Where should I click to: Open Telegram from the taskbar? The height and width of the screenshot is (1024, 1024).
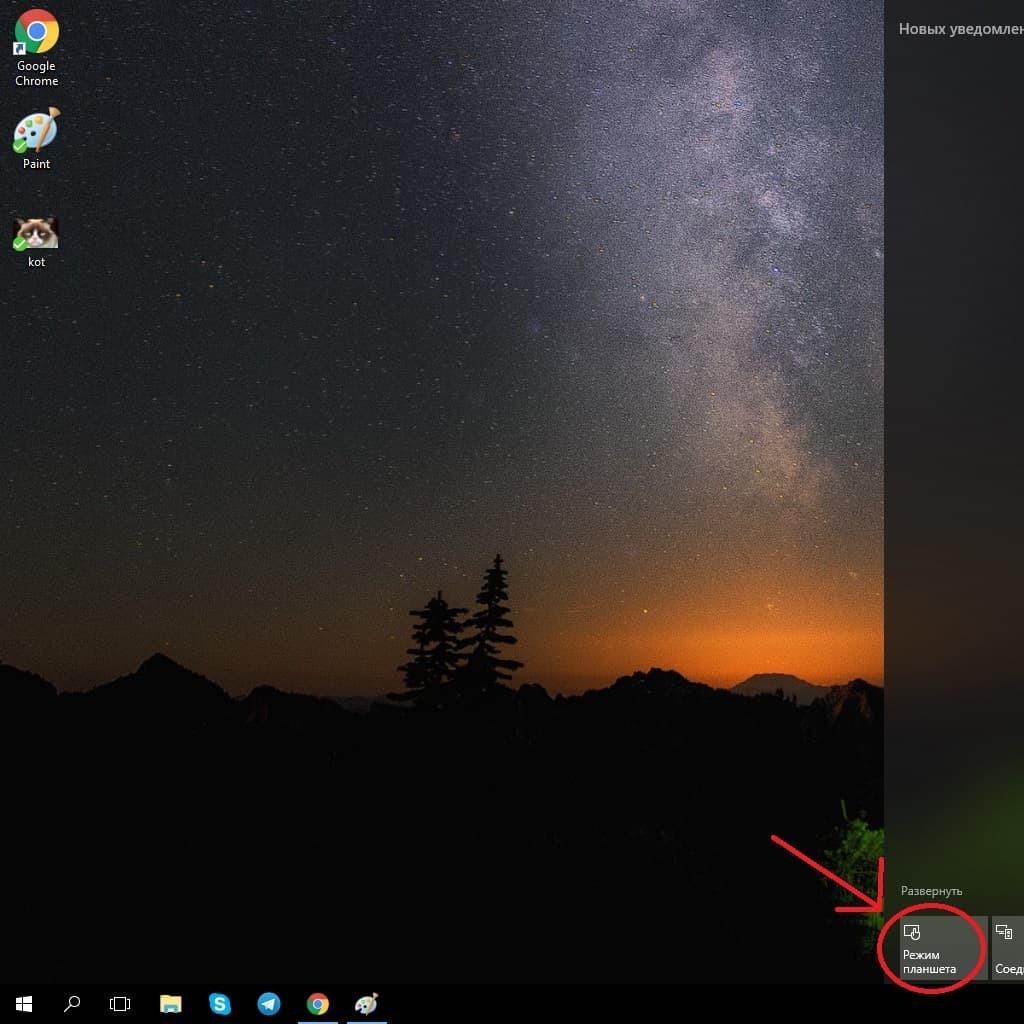click(268, 1004)
